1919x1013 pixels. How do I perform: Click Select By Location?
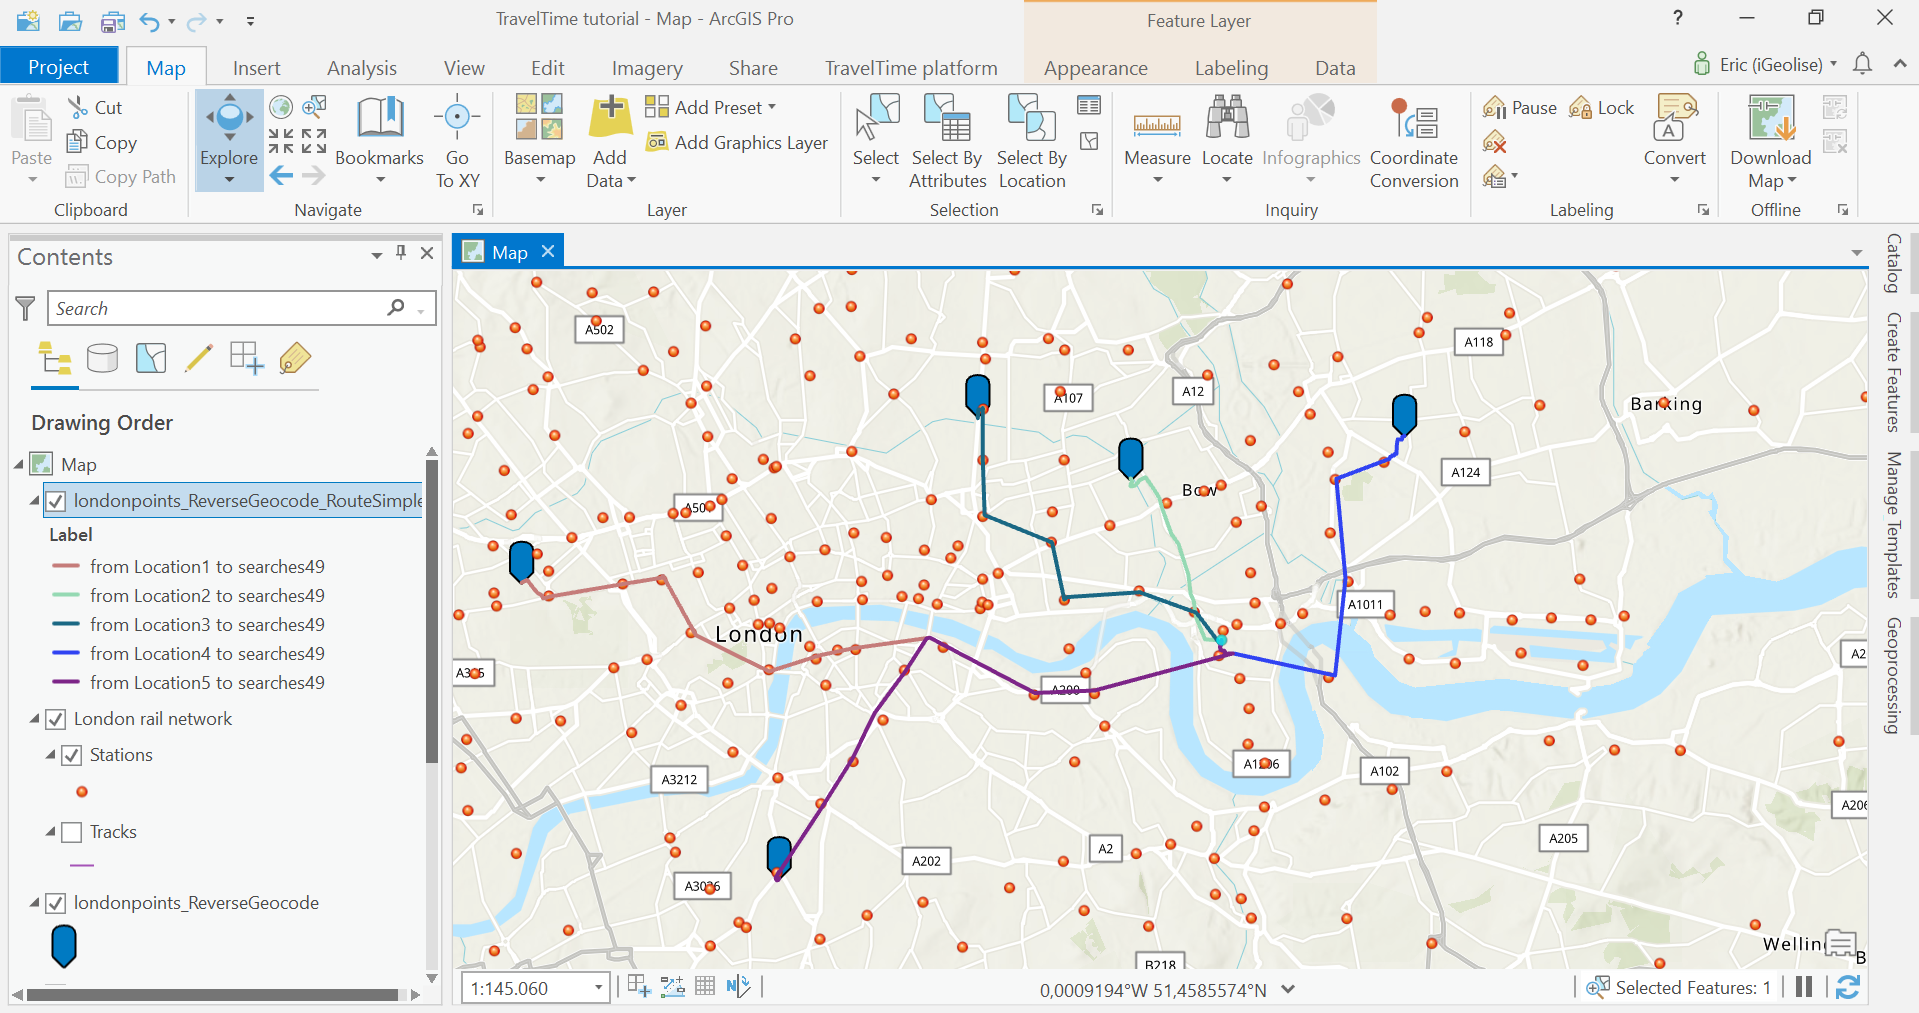pyautogui.click(x=1031, y=140)
